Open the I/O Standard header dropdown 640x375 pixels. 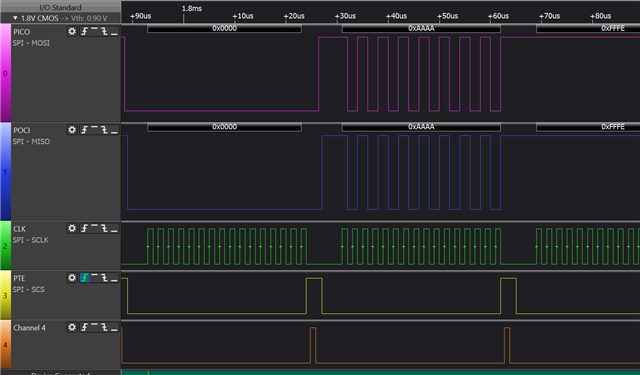click(x=60, y=7)
